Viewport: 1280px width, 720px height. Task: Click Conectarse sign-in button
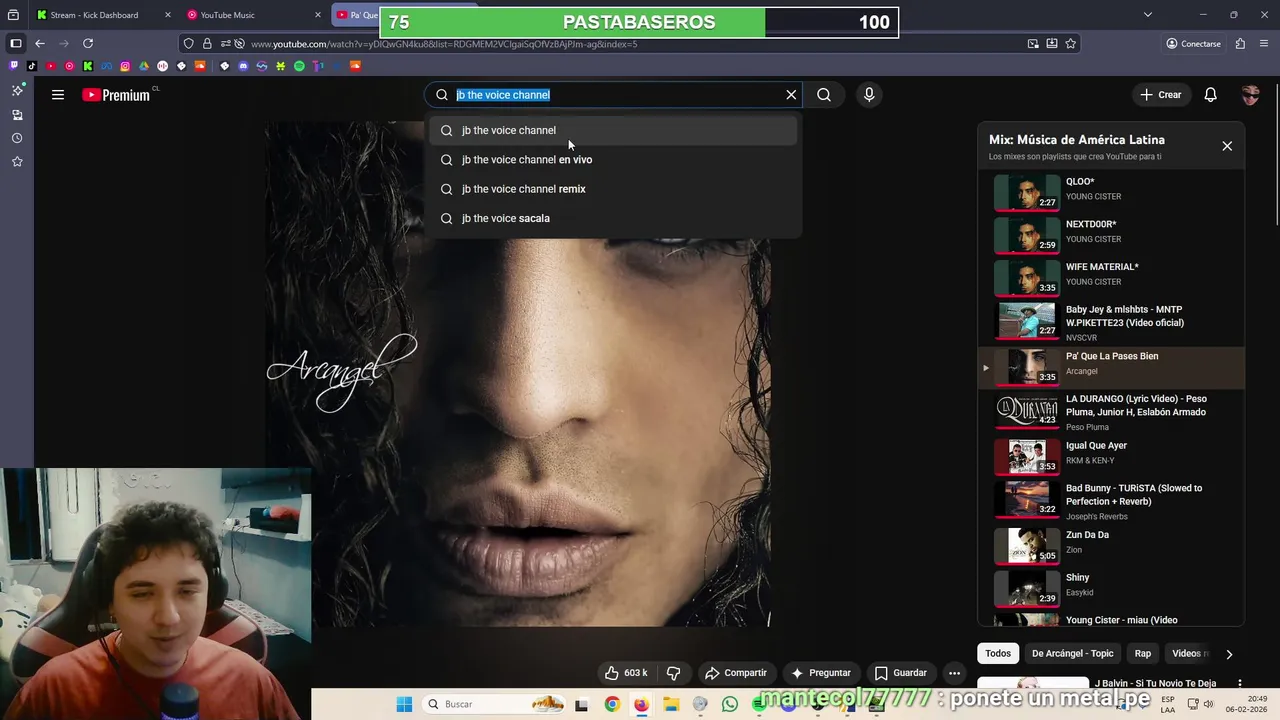(1193, 44)
